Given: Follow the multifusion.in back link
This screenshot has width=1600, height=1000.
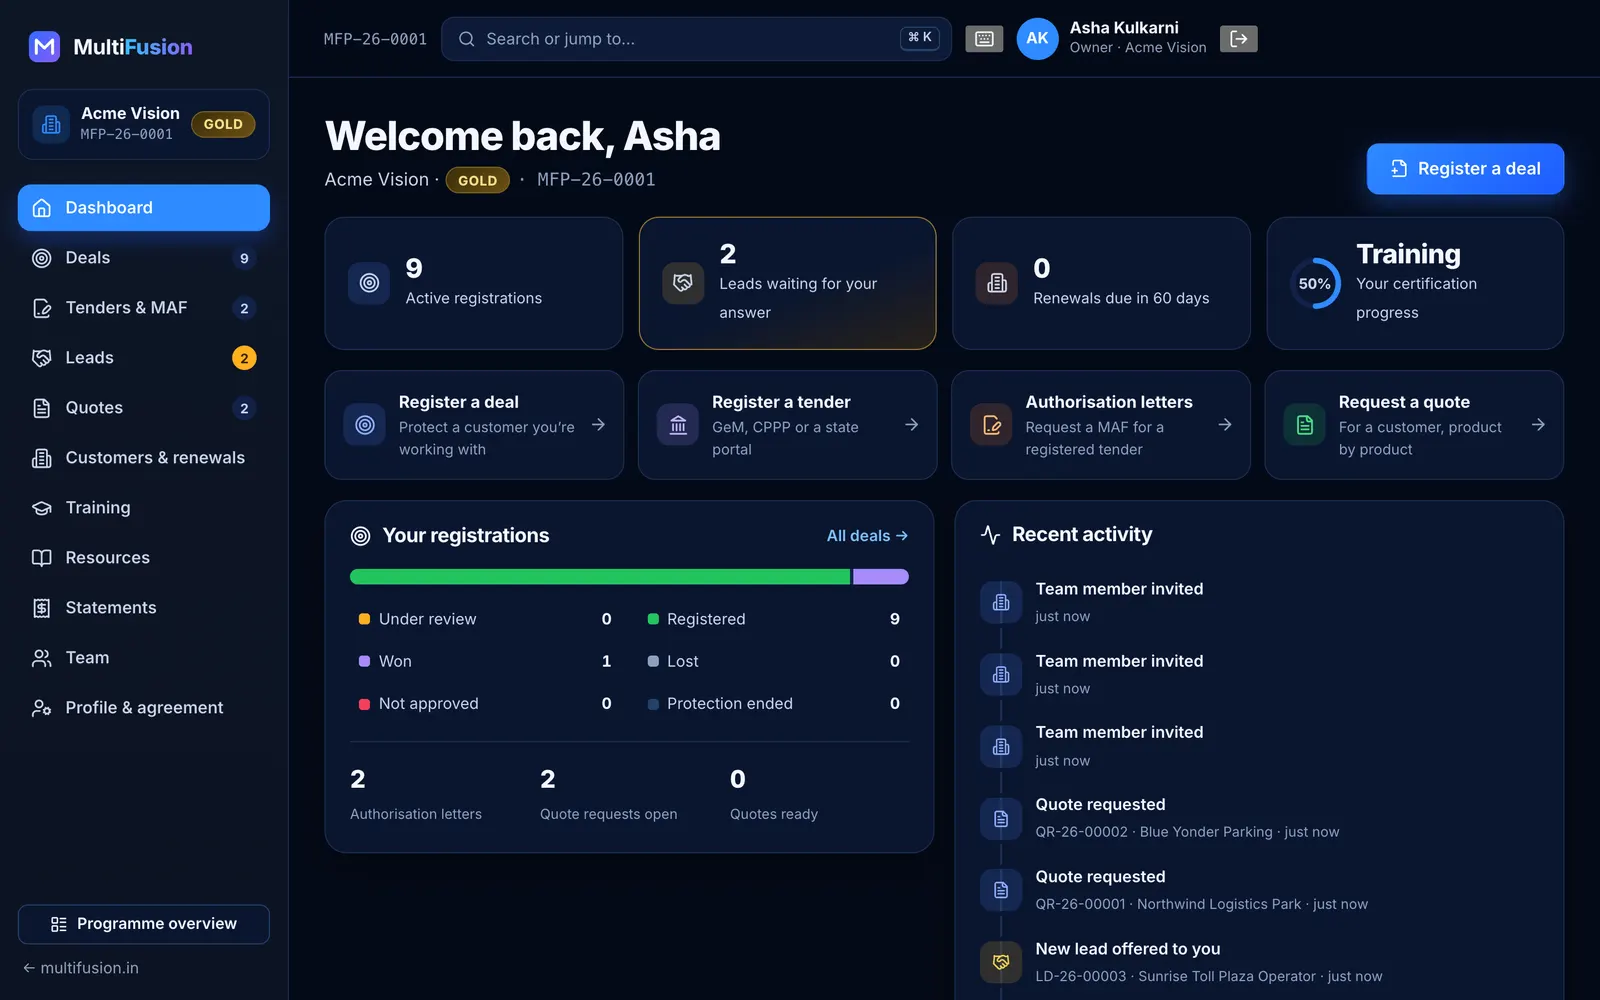Looking at the screenshot, I should [x=81, y=968].
